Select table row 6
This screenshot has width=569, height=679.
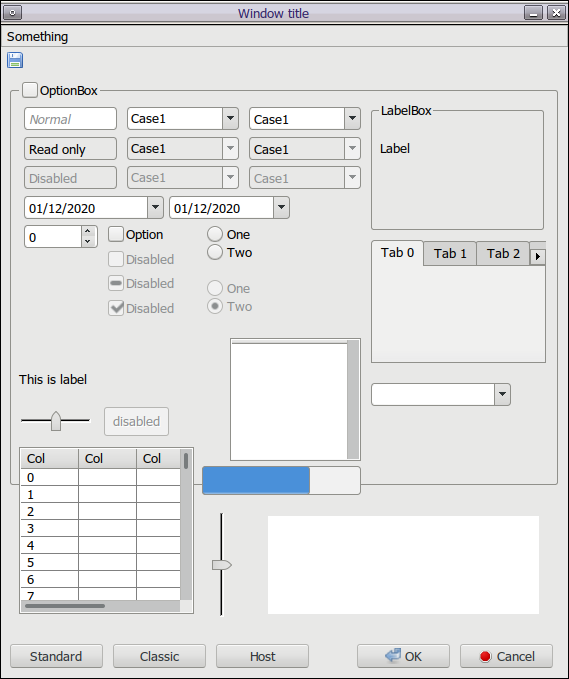tap(100, 579)
